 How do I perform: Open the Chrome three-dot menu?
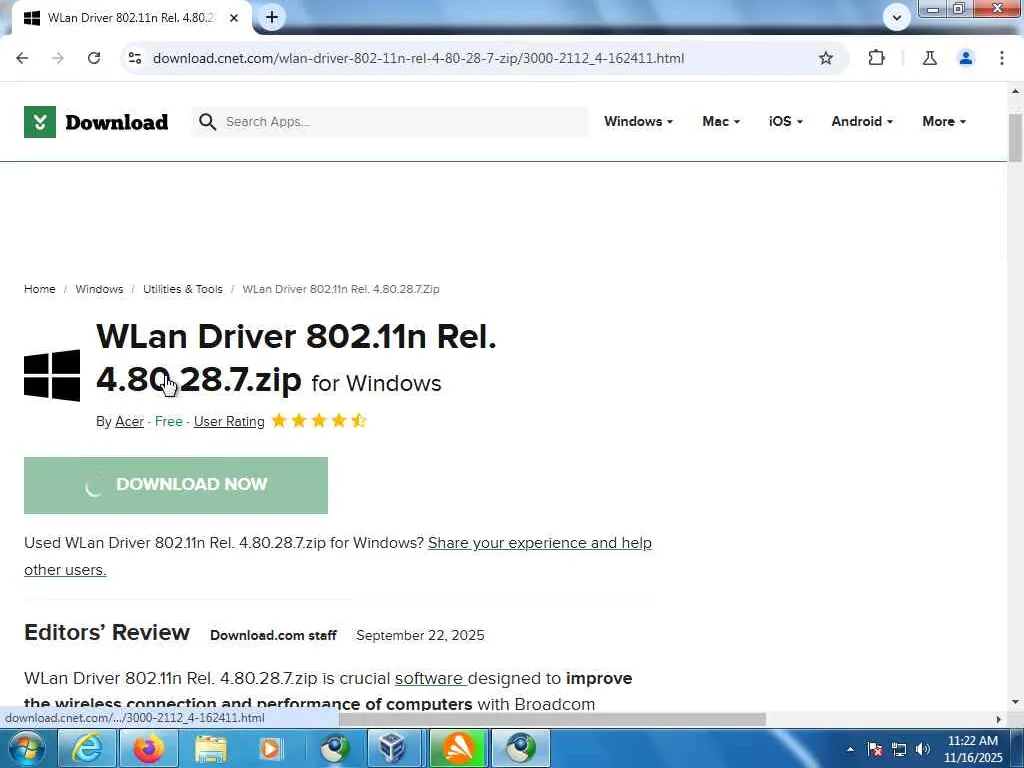[1001, 58]
